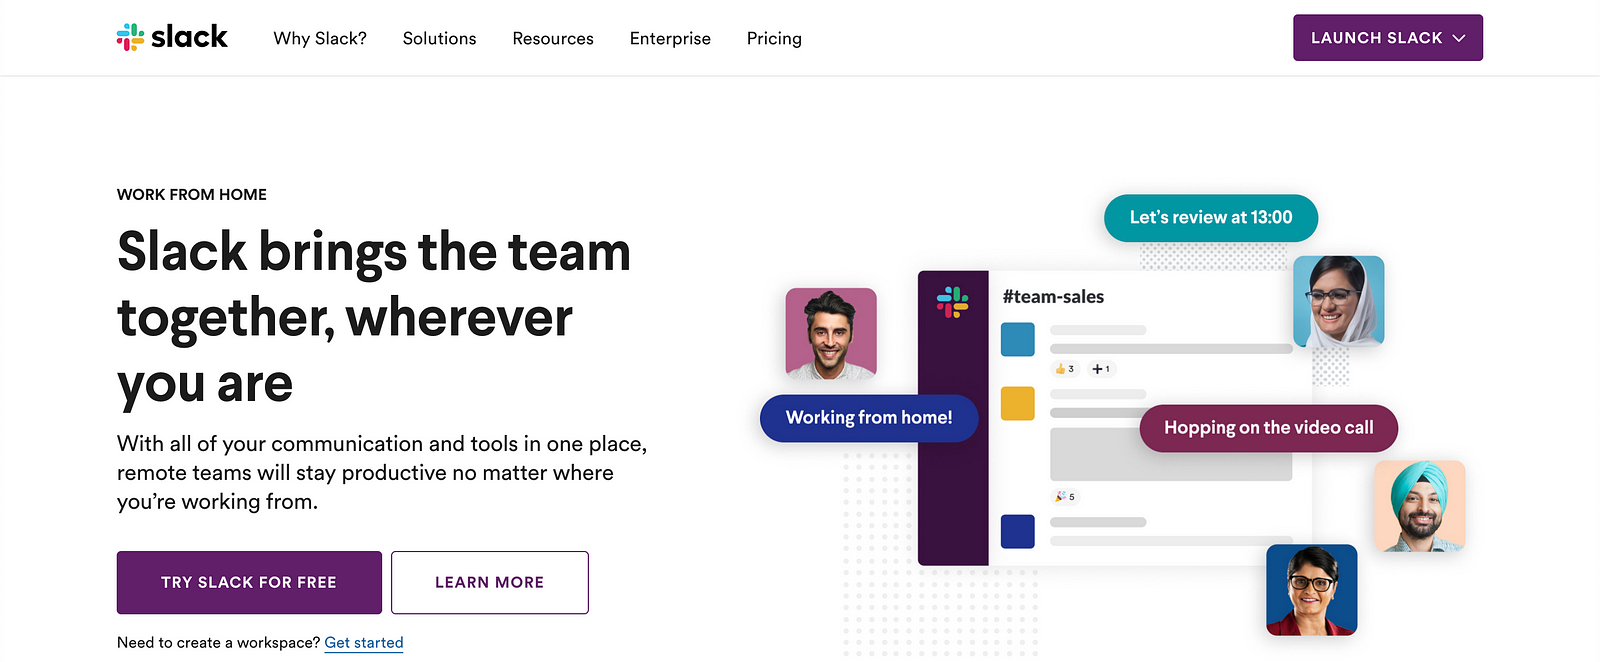Click the 'Hopping on the video call' bubble
Image resolution: width=1600 pixels, height=662 pixels.
coord(1269,428)
